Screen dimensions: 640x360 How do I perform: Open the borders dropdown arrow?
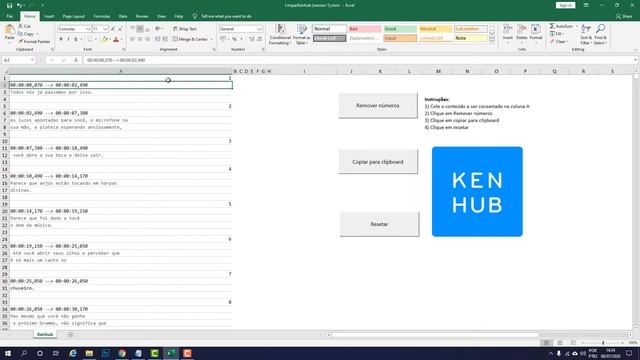pyautogui.click(x=96, y=39)
